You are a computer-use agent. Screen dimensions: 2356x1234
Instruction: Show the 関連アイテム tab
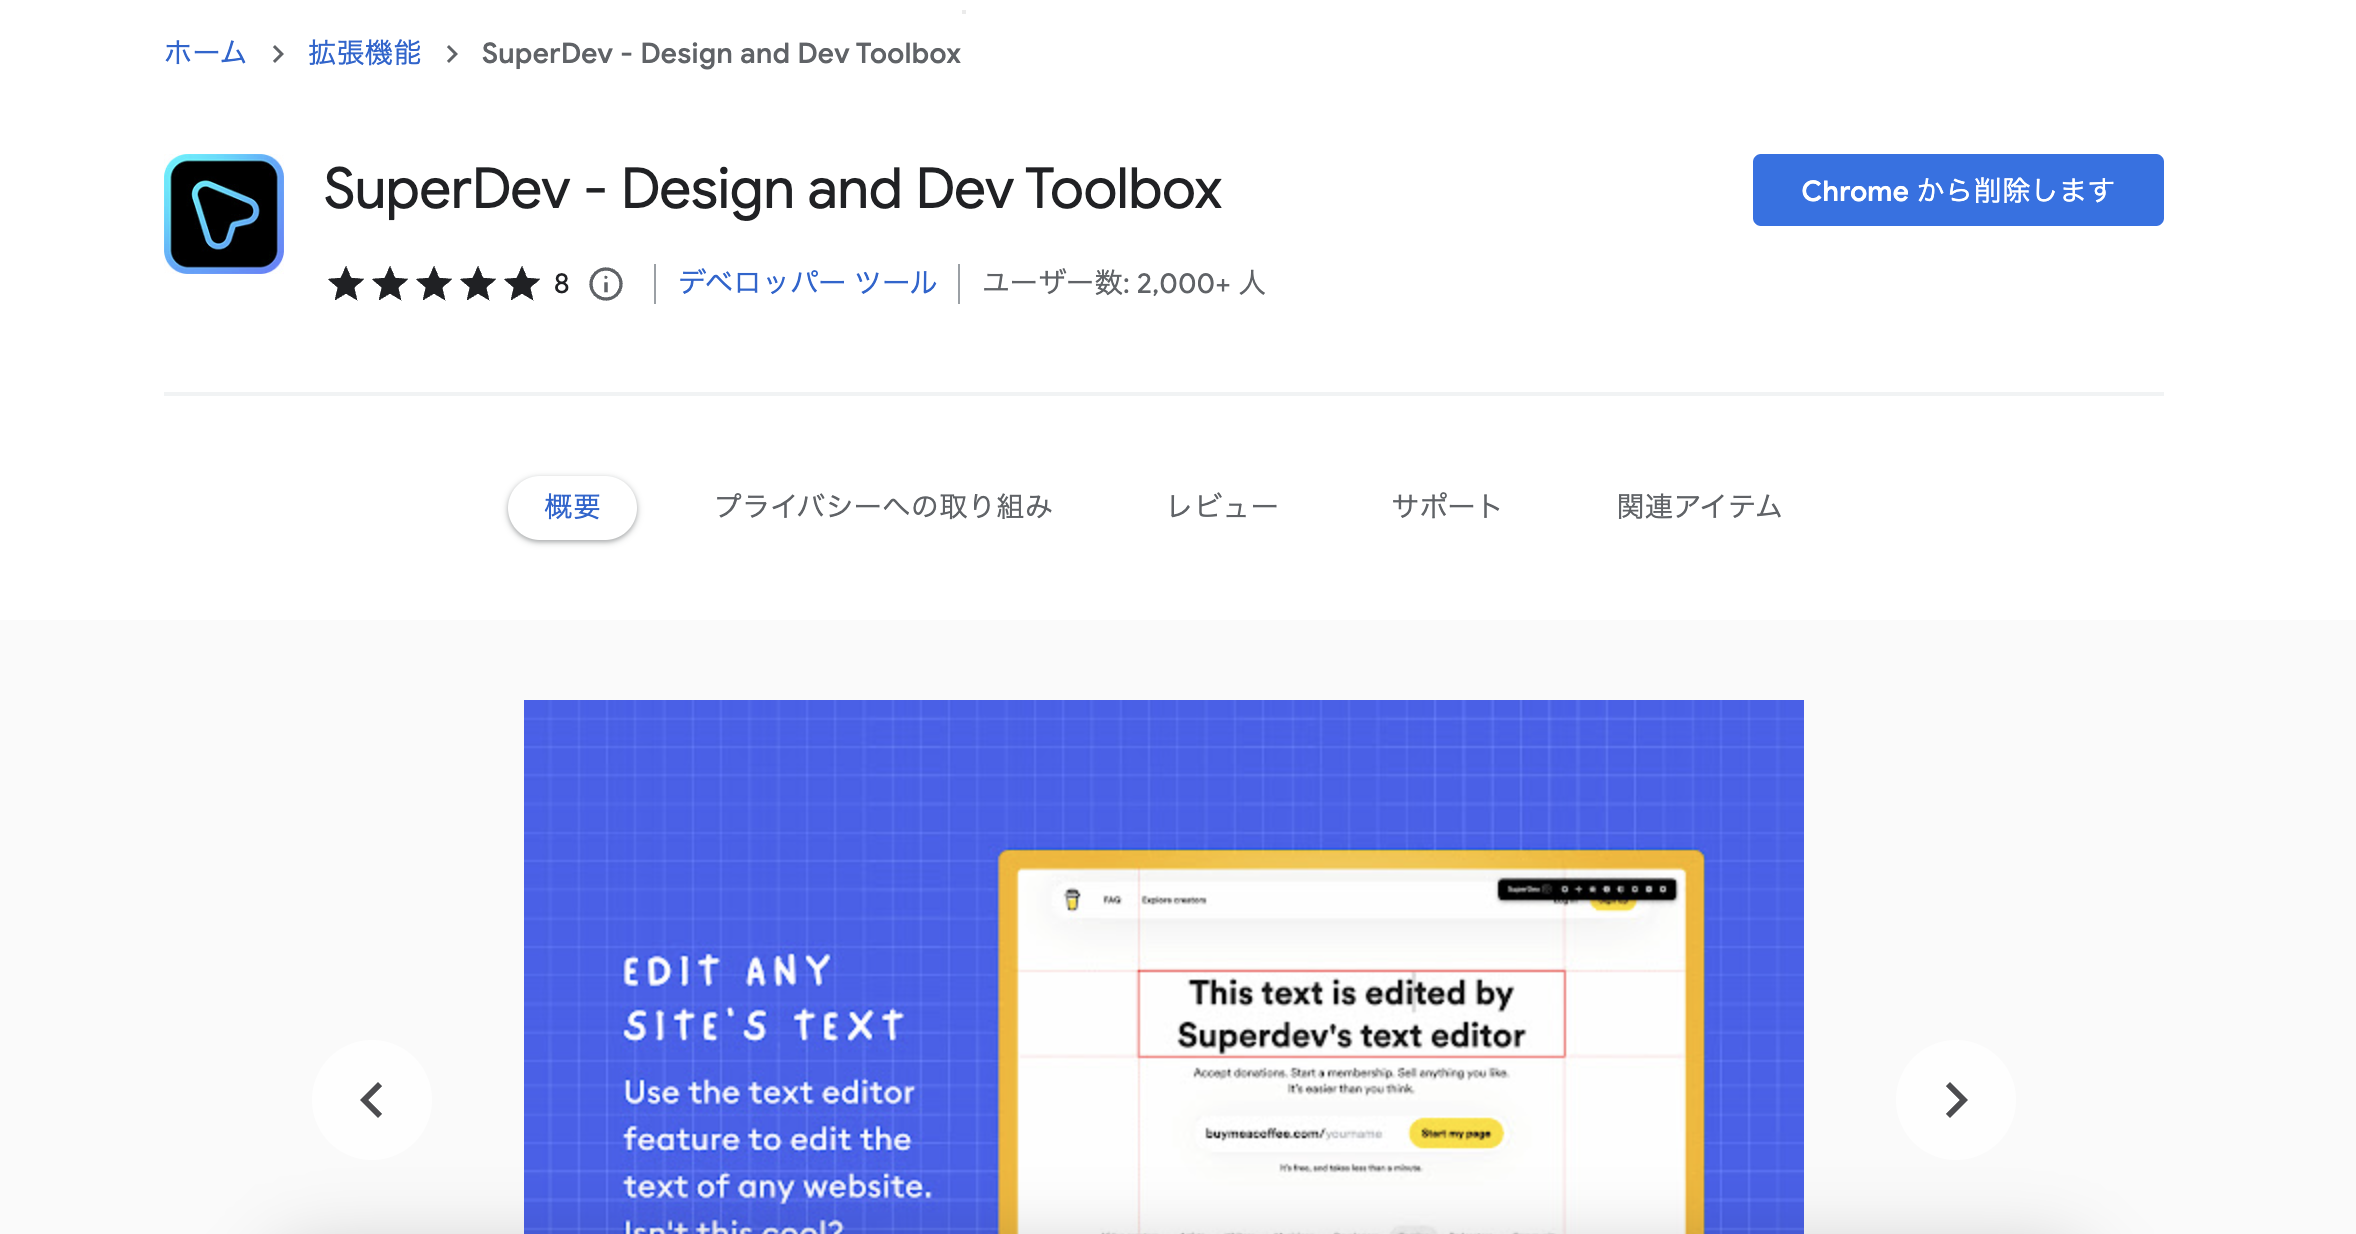coord(1700,507)
